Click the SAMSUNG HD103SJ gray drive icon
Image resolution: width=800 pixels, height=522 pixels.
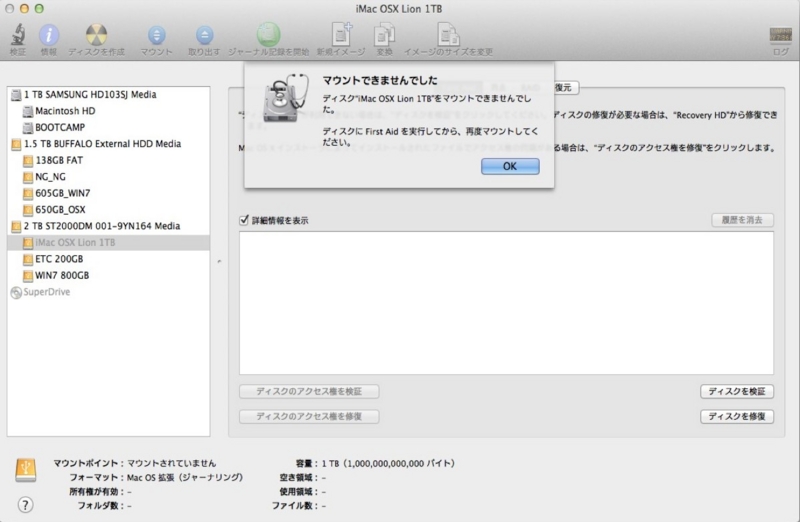[16, 95]
